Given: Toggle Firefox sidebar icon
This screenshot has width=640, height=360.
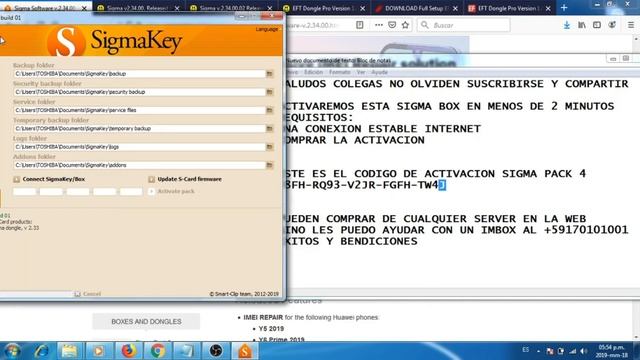Looking at the screenshot, I should (597, 25).
